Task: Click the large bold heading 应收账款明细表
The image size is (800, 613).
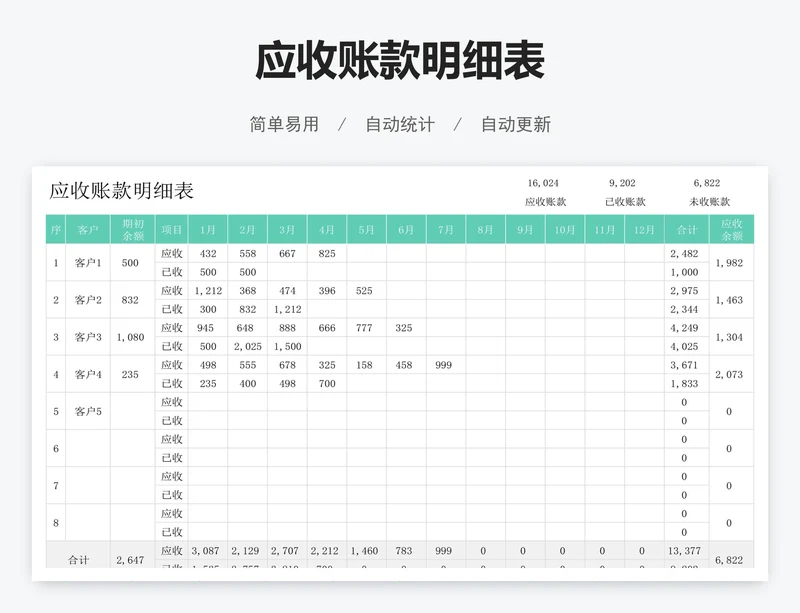Action: [x=400, y=61]
